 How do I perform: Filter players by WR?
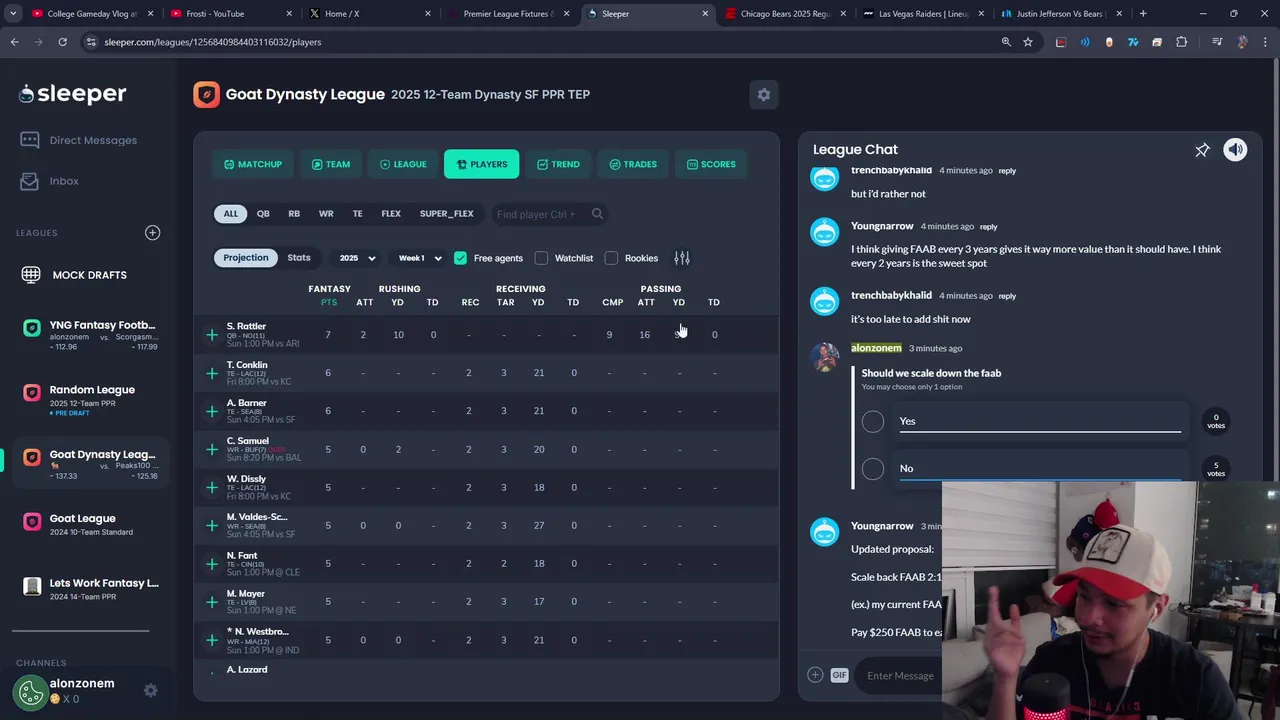326,214
